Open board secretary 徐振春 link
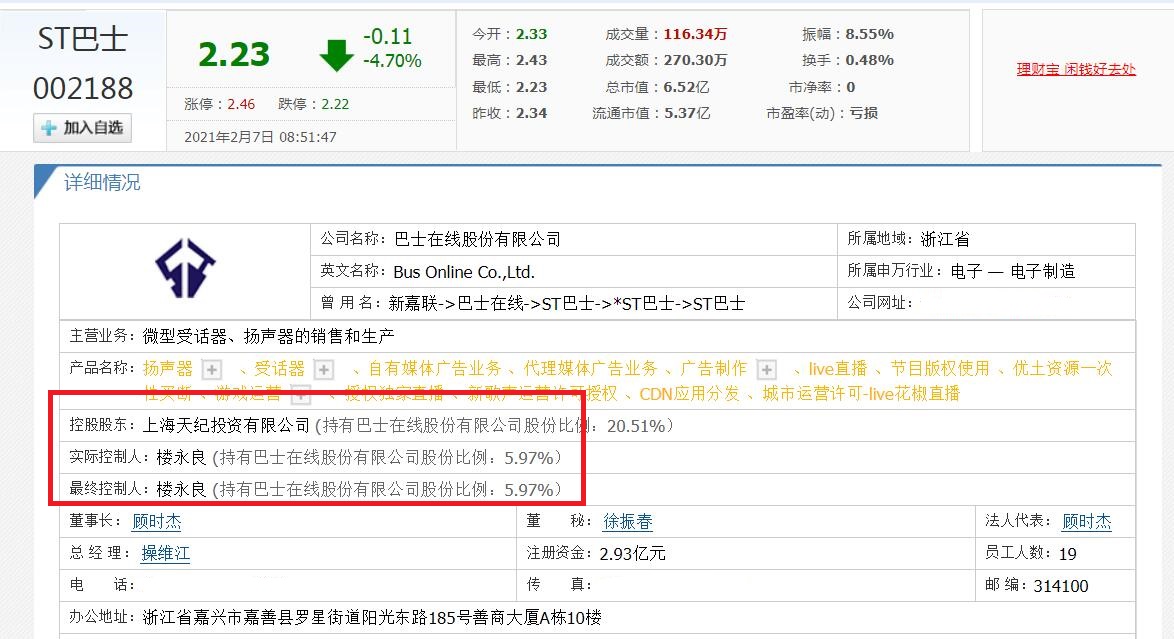1174x639 pixels. pos(627,521)
